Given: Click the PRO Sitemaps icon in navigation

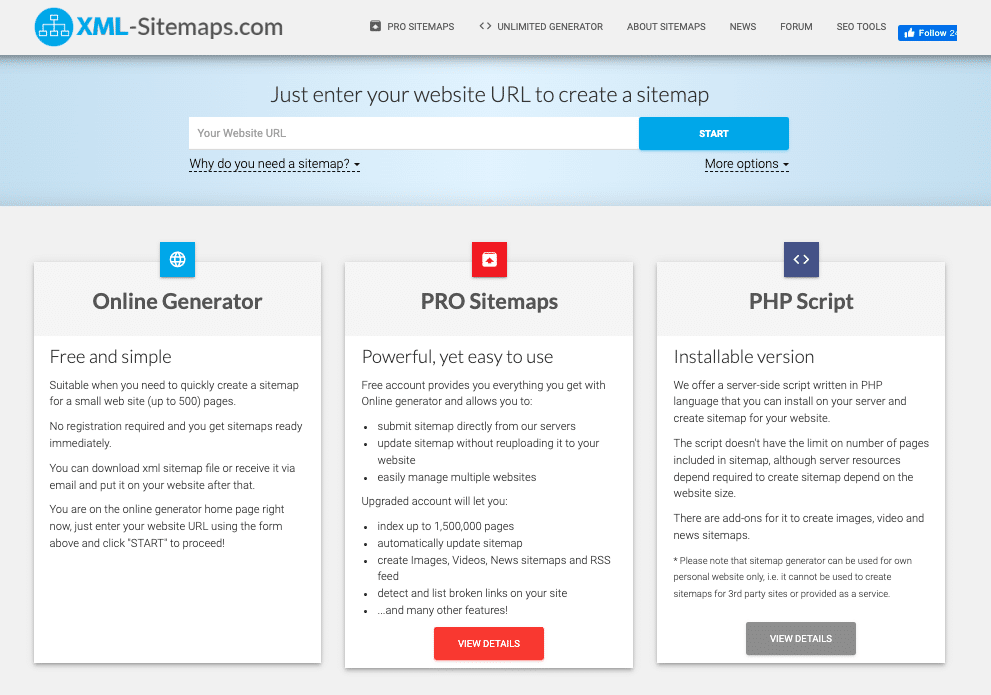Looking at the screenshot, I should coord(375,26).
